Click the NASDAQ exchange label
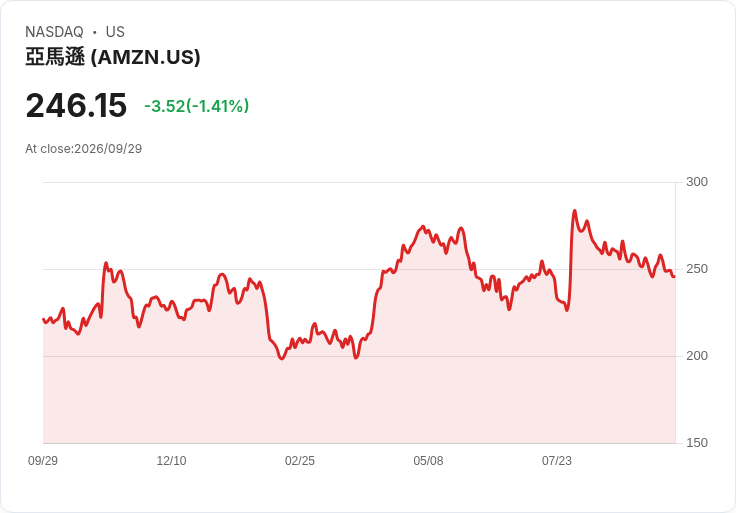Screen dimensions: 736x513 (54, 32)
